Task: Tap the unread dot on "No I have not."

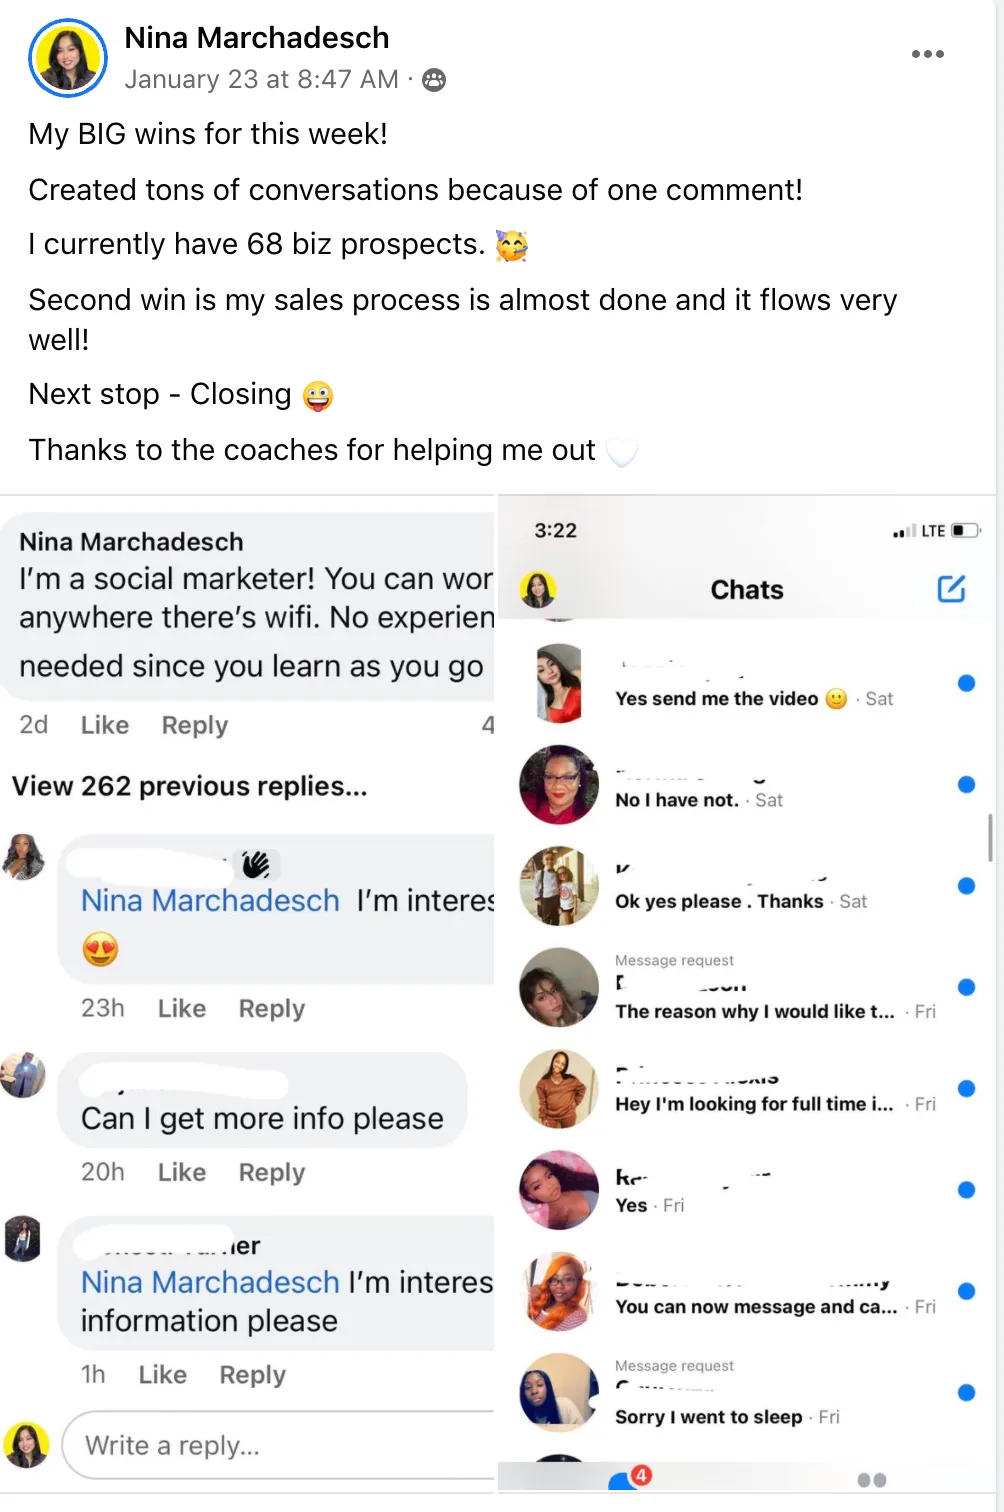Action: [966, 785]
